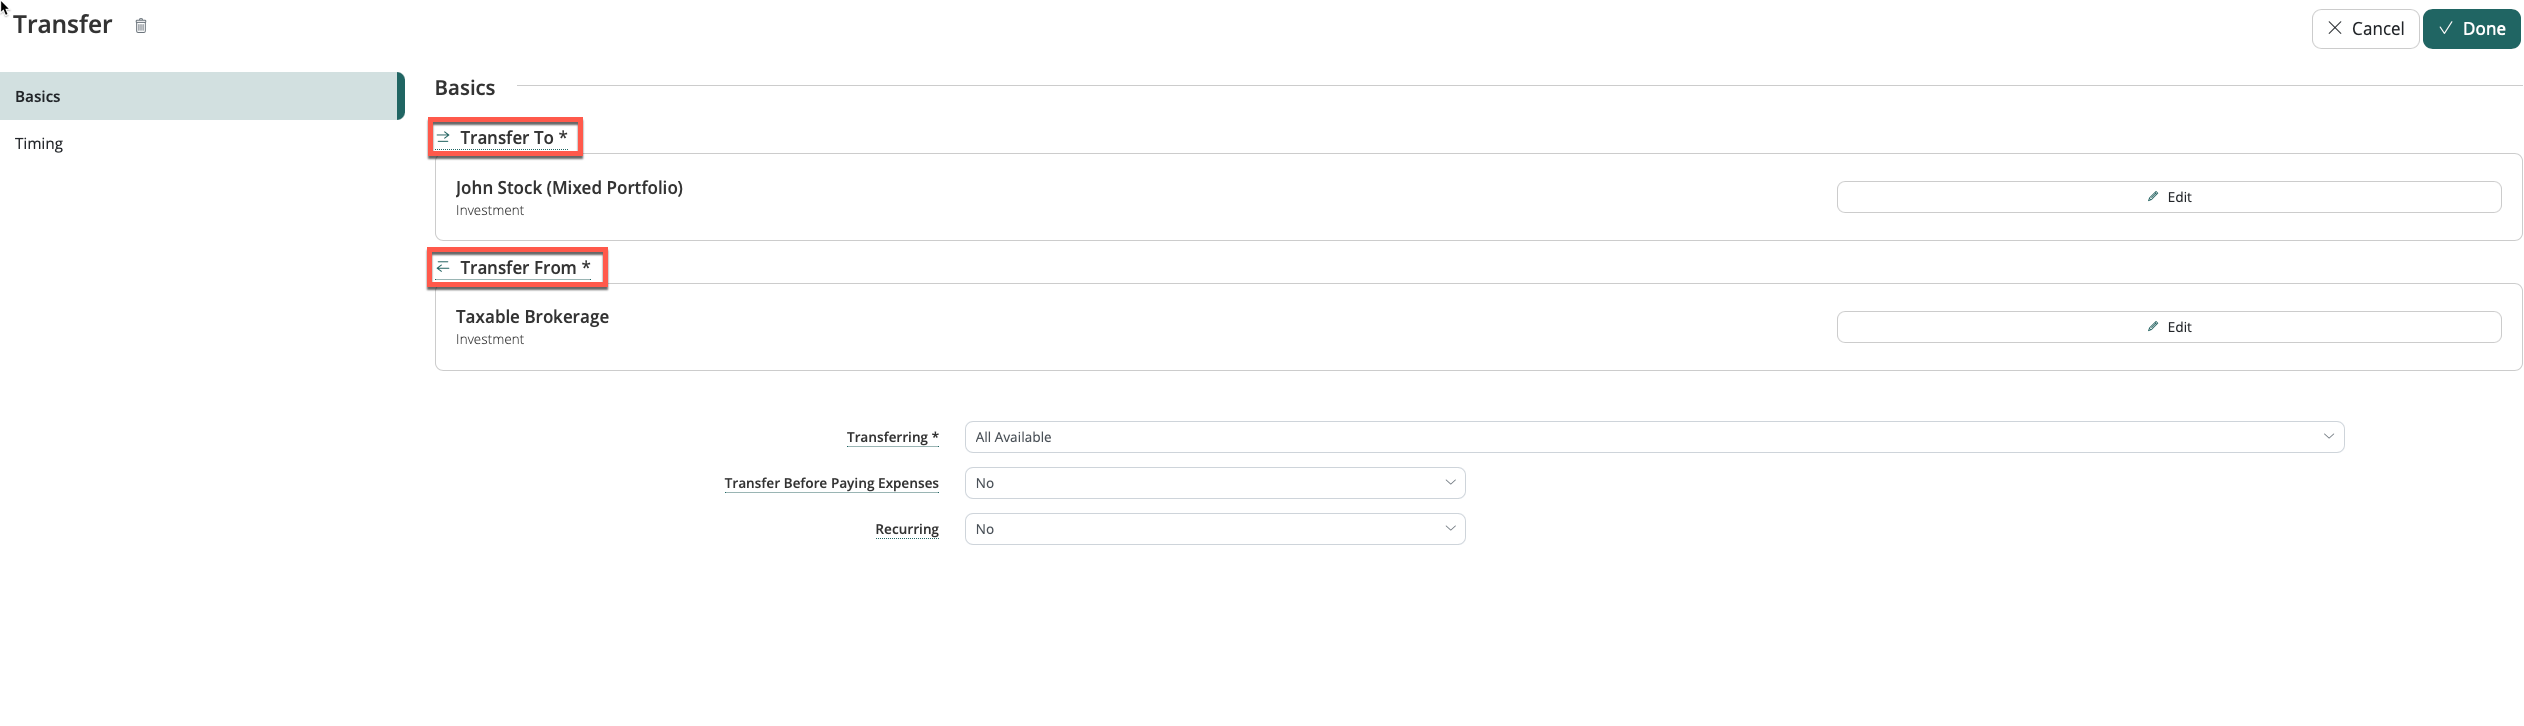Select the John Stock (Mixed Portfolio) account name
The height and width of the screenshot is (726, 2524).
(x=569, y=188)
